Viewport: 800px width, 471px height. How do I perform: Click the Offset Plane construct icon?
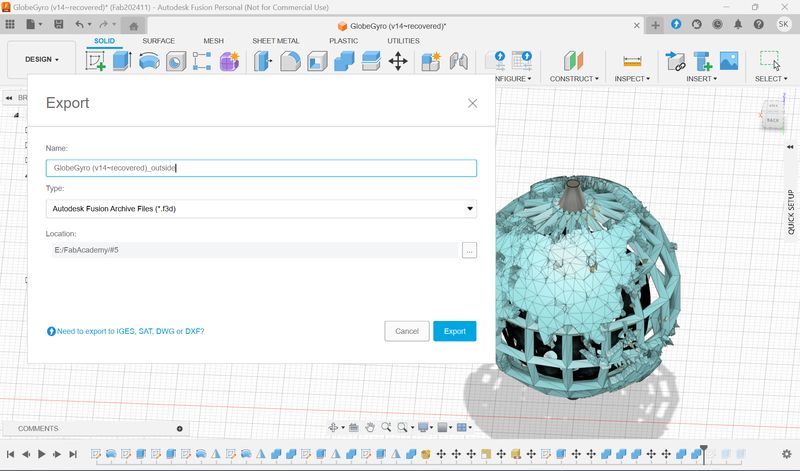pos(573,61)
